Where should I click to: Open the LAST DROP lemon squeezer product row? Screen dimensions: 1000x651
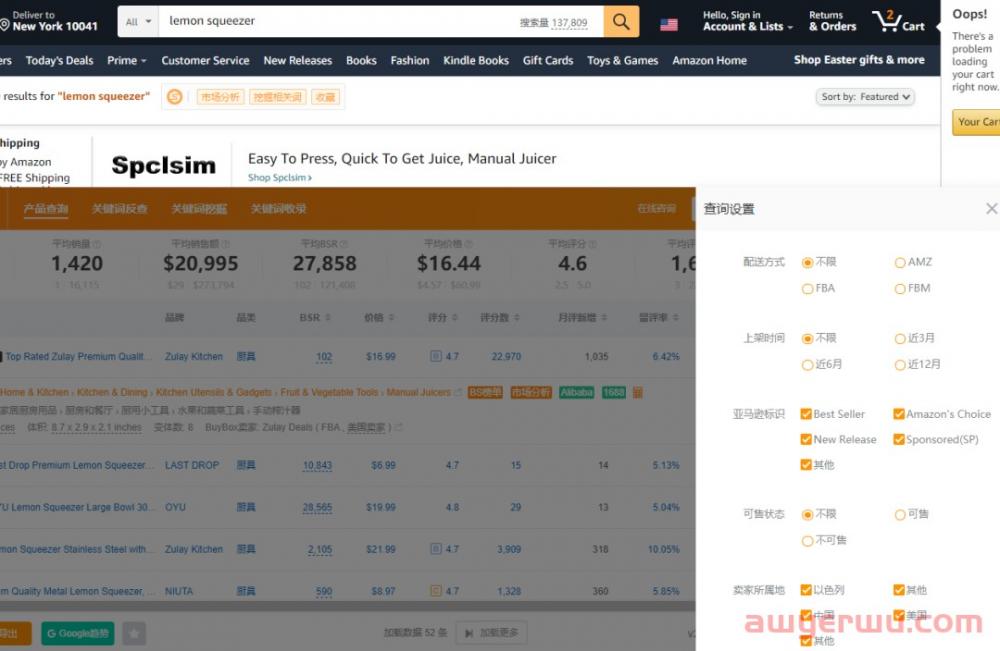point(348,465)
